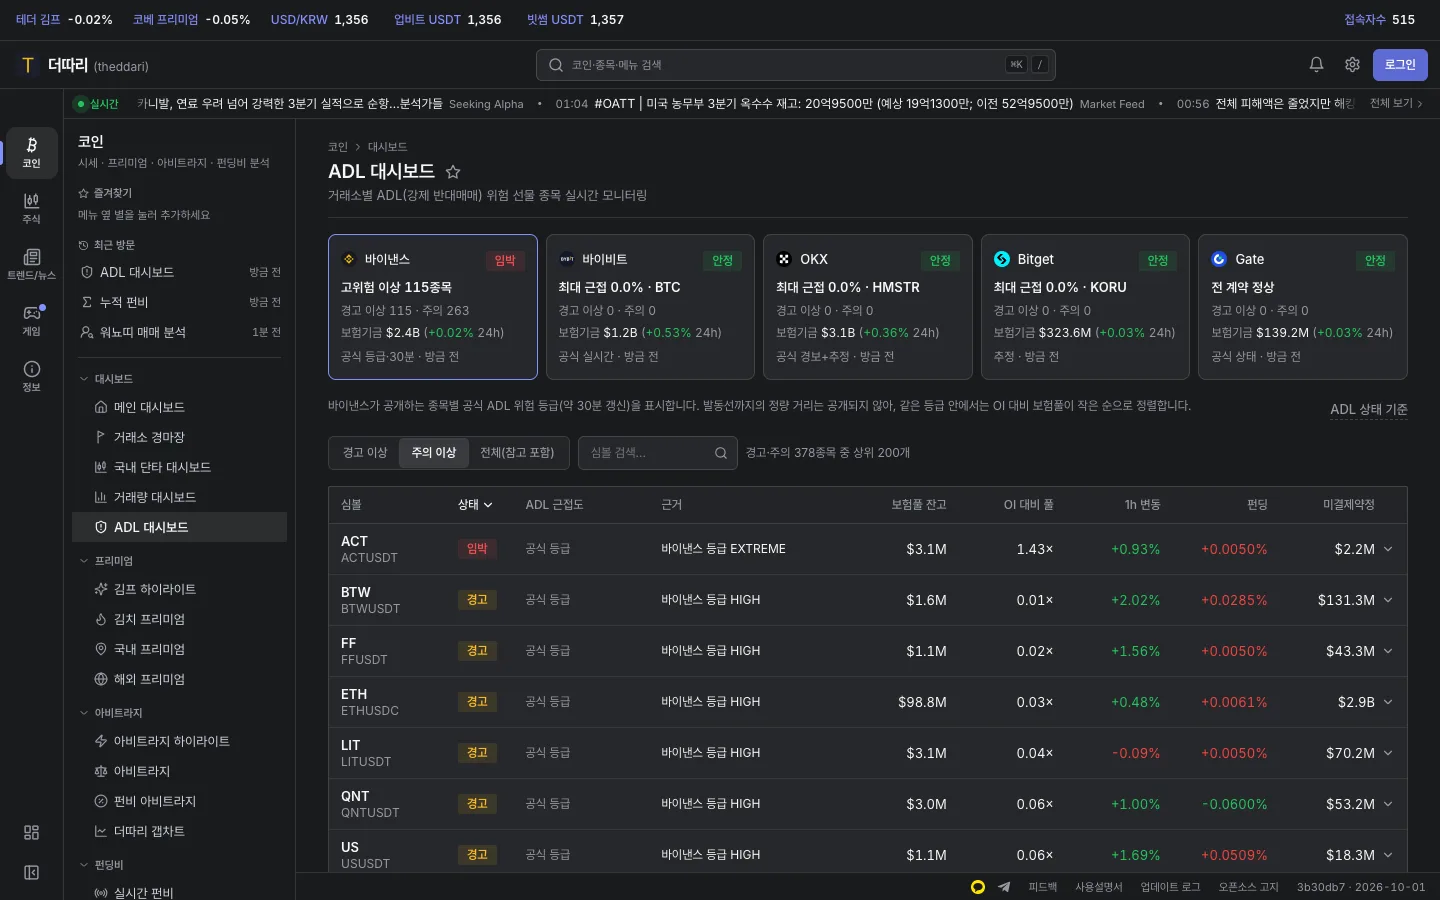Collapse the 대시보드 sidebar group

(x=106, y=379)
